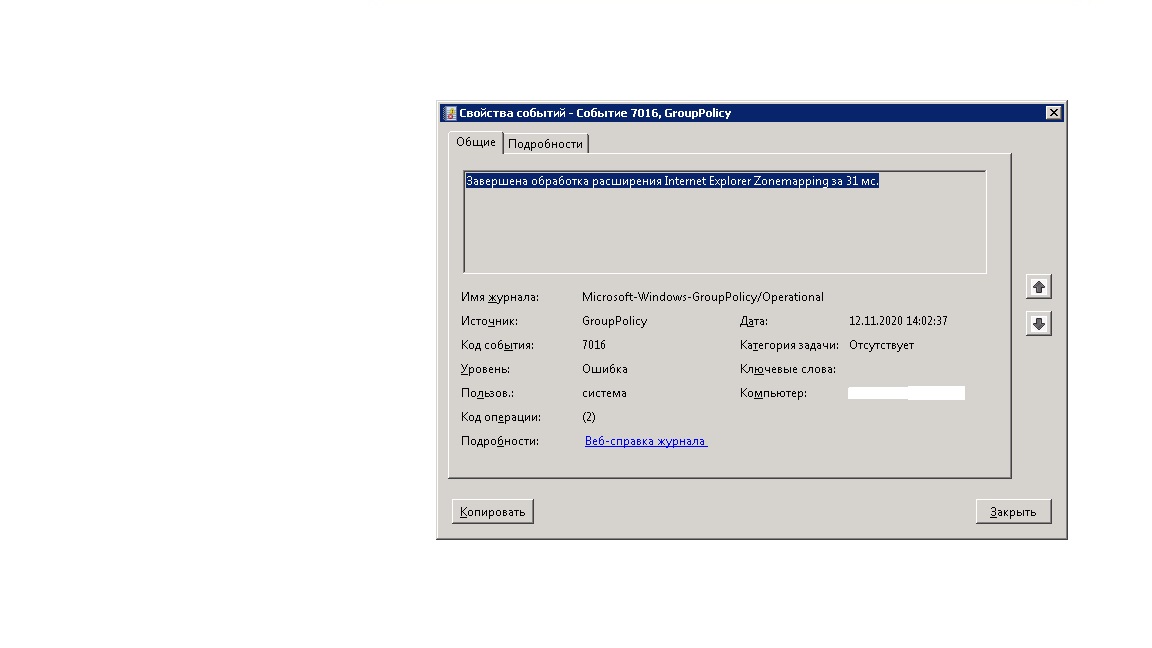
Task: Close the event properties dialog window
Action: [1054, 112]
